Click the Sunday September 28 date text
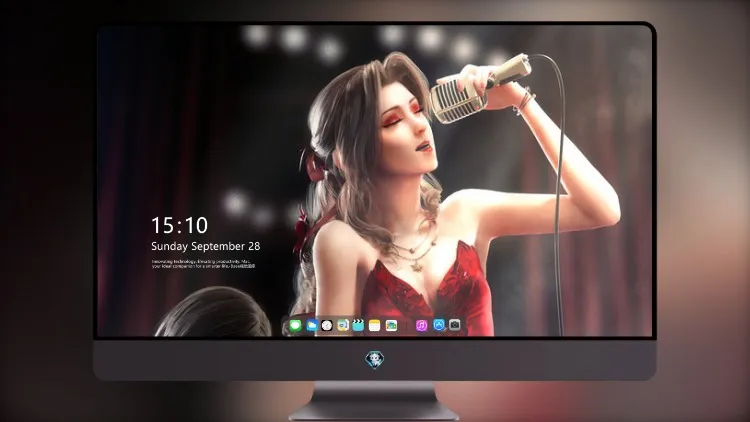This screenshot has height=422, width=750. (206, 246)
